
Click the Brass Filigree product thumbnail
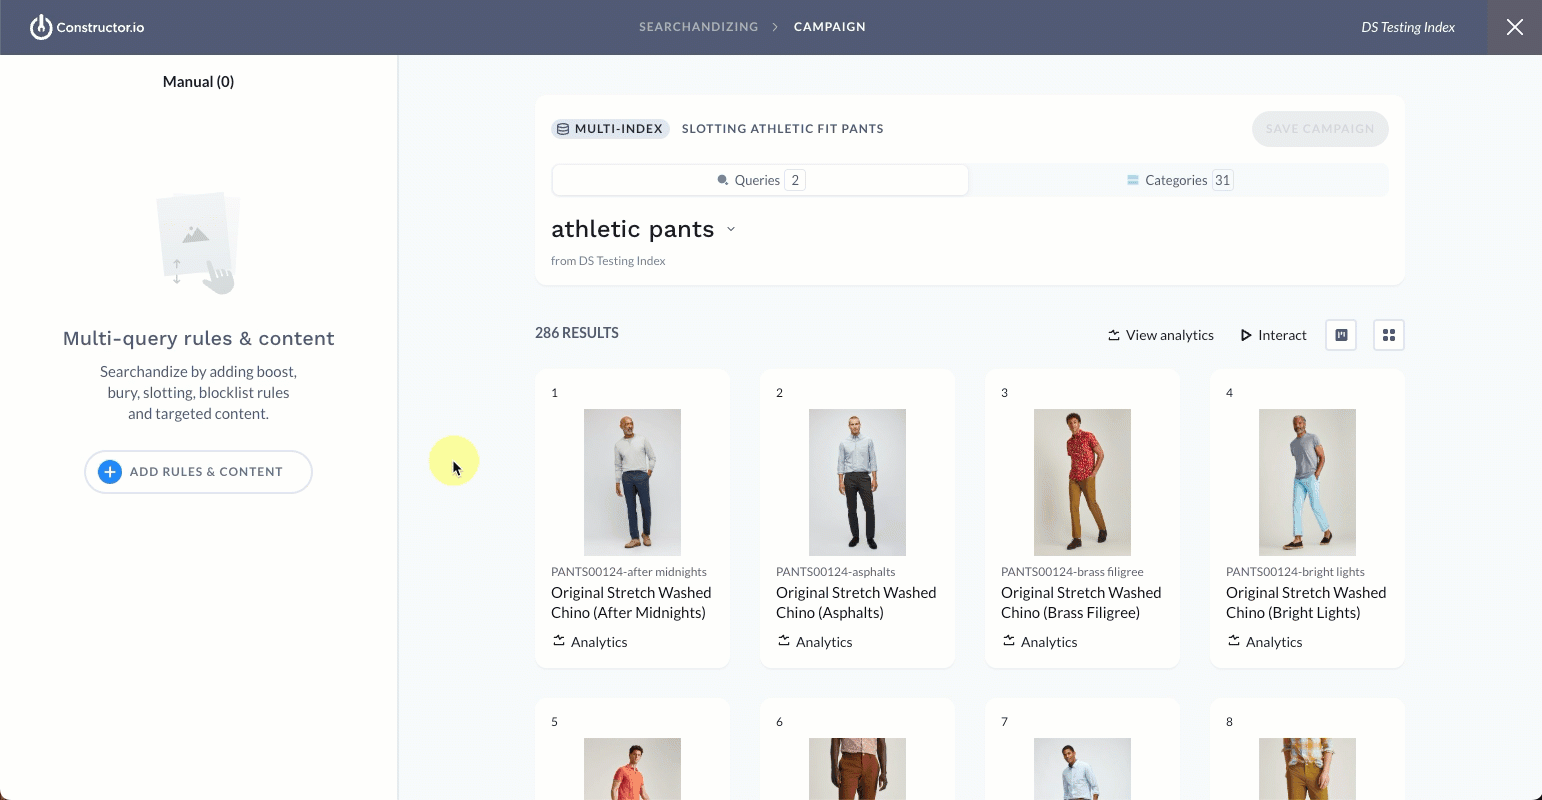tap(1082, 482)
